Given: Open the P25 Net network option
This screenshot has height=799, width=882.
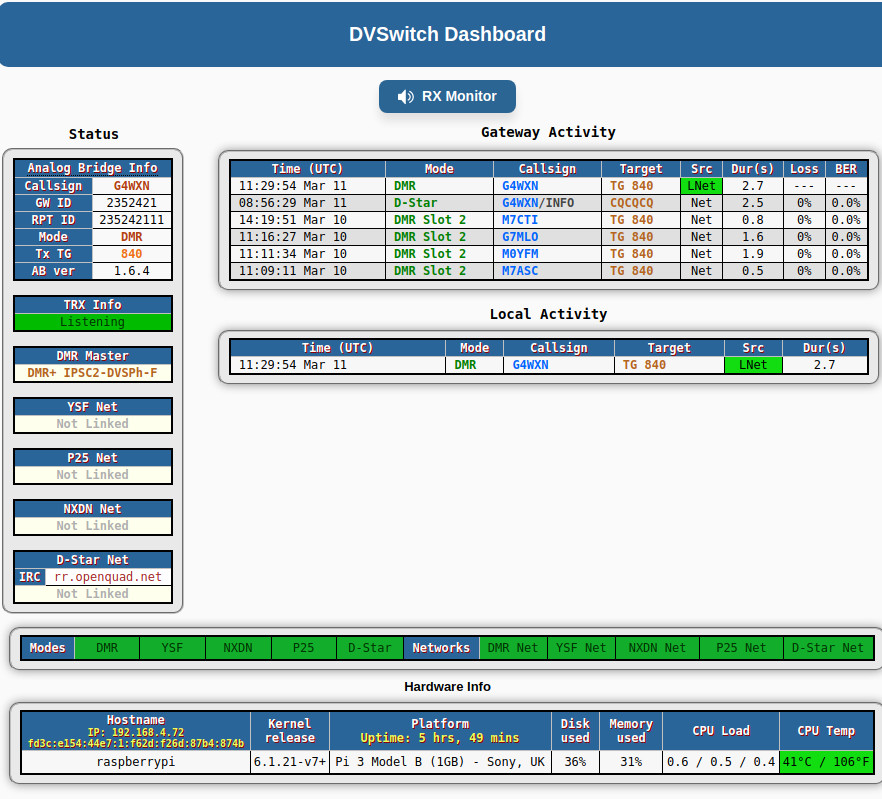Looking at the screenshot, I should click(740, 647).
